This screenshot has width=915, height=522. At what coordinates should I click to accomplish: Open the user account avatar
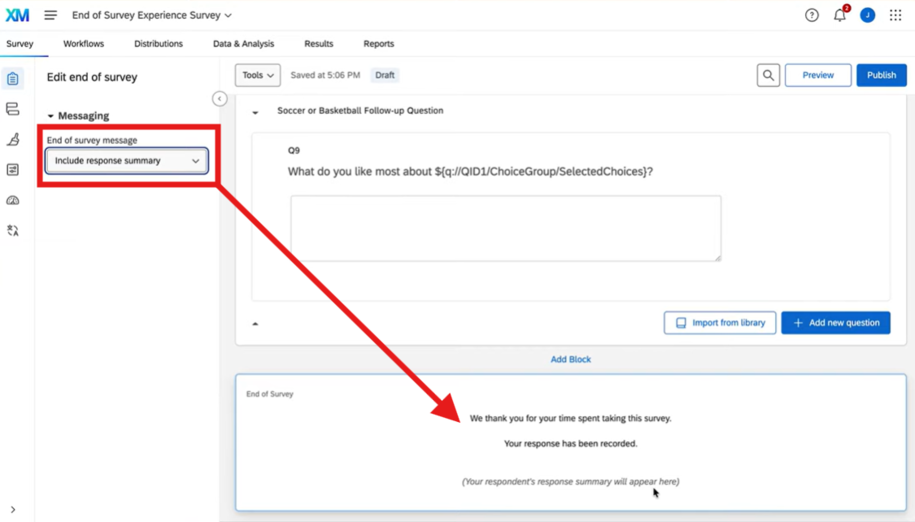click(868, 15)
